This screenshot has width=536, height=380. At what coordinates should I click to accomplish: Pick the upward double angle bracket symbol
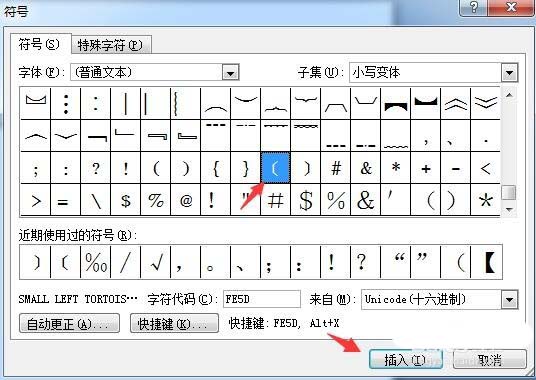click(x=456, y=103)
